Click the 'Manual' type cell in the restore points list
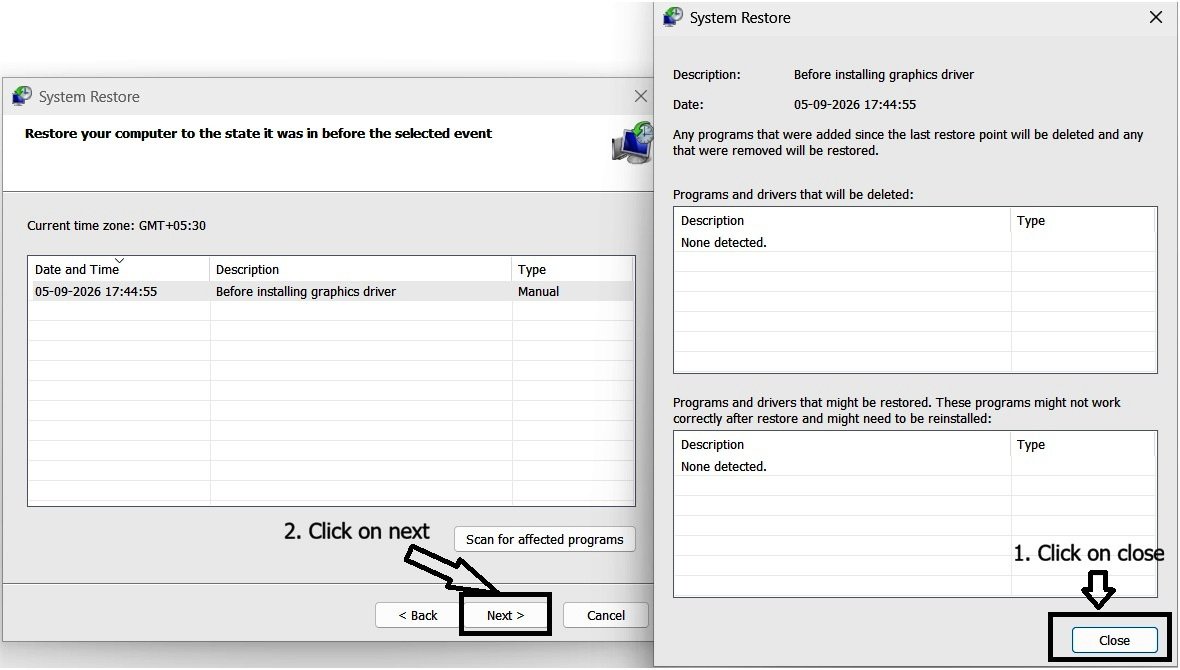The height and width of the screenshot is (670, 1180). click(538, 291)
